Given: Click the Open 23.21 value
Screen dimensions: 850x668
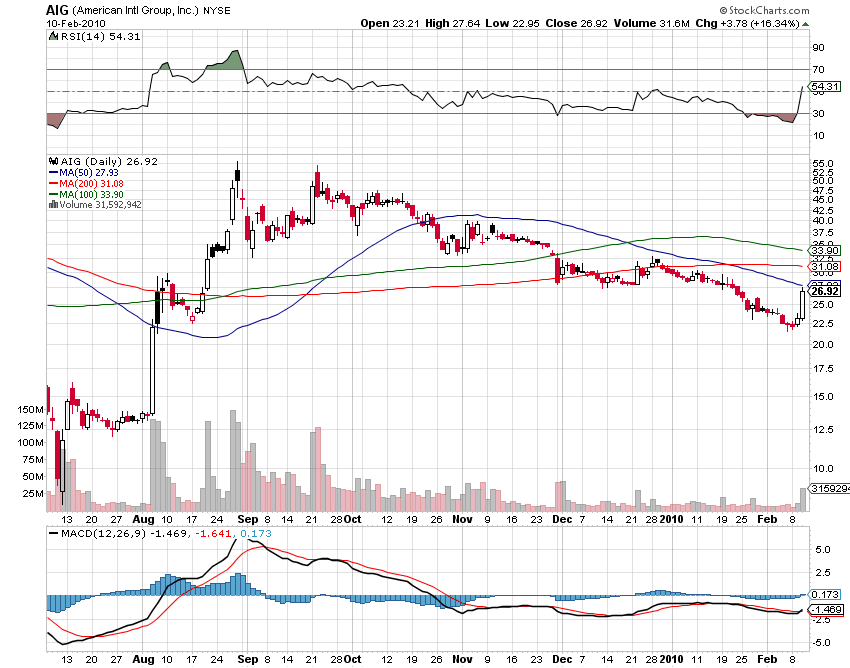Looking at the screenshot, I should click(x=390, y=23).
